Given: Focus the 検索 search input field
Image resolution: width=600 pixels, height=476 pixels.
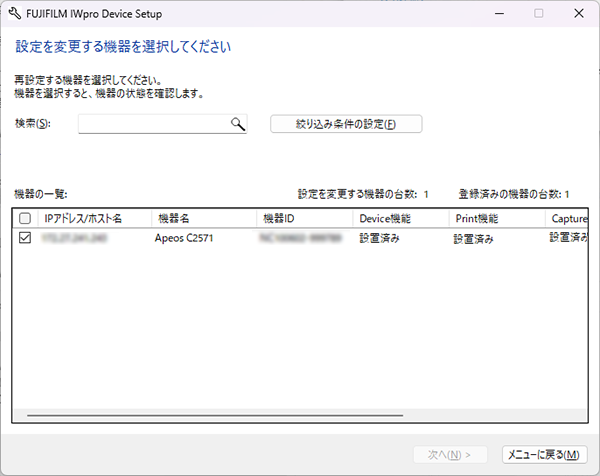Looking at the screenshot, I should tap(162, 124).
